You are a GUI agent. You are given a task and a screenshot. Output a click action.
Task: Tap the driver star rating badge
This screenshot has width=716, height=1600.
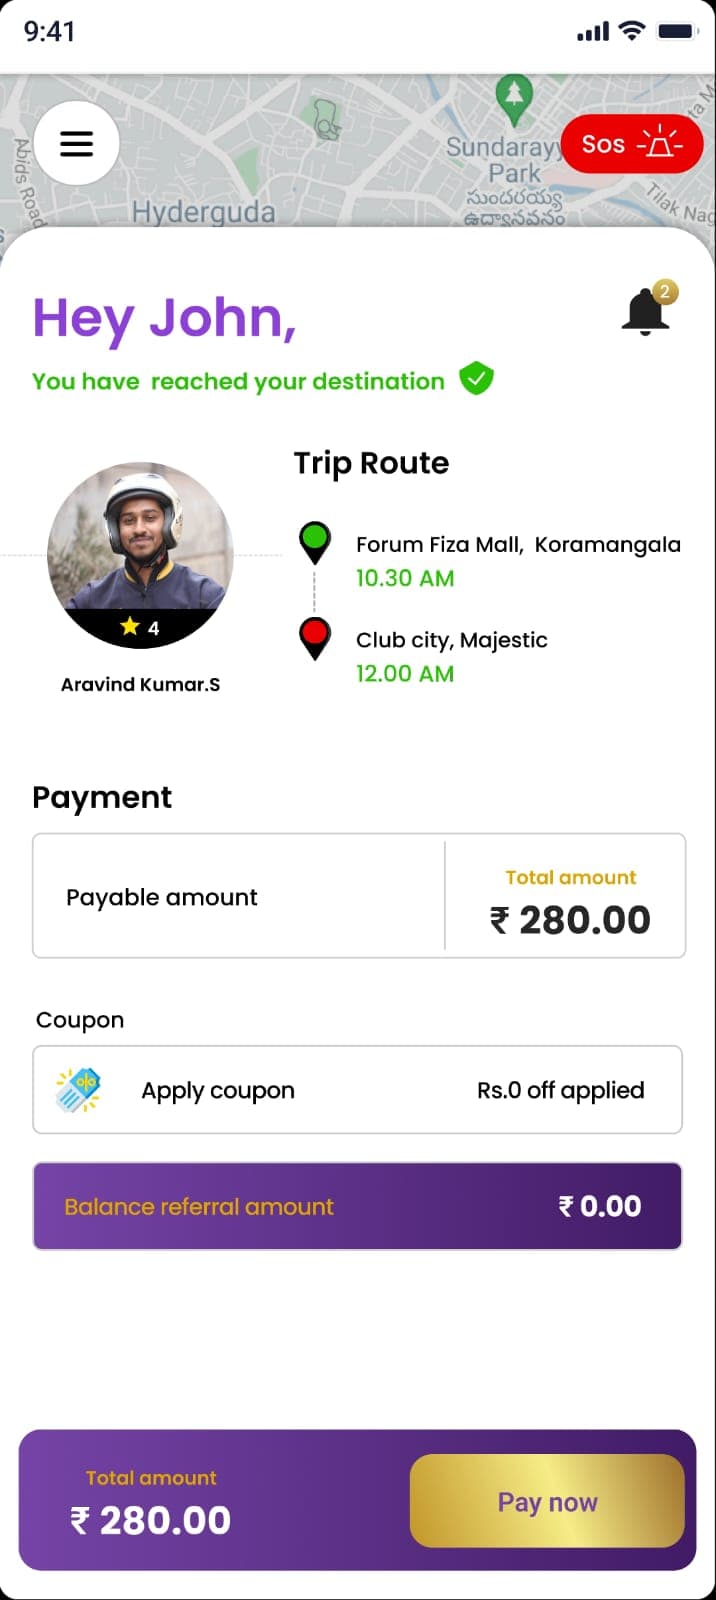(x=140, y=627)
